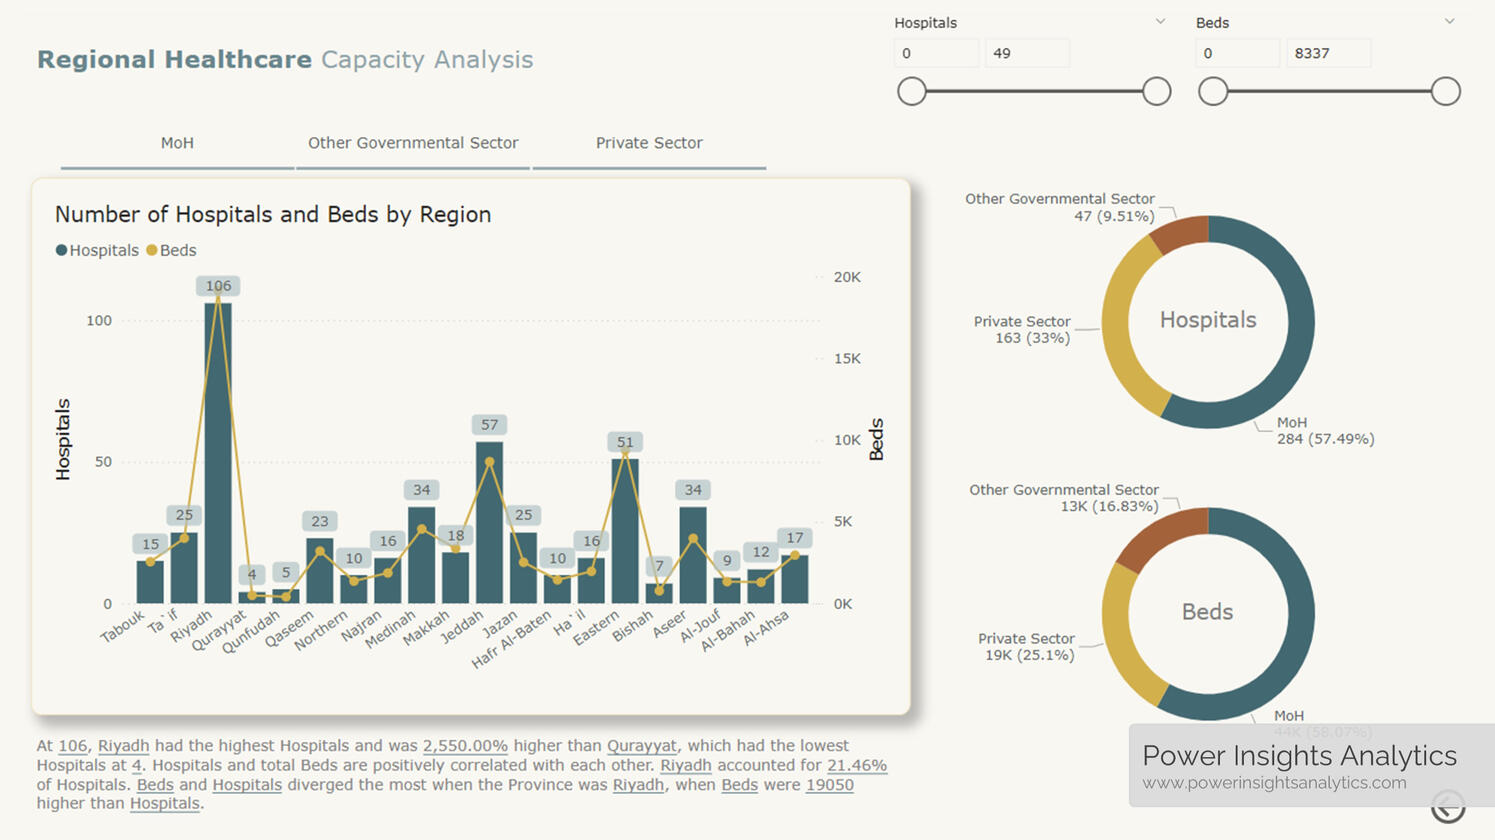The height and width of the screenshot is (840, 1495).
Task: Click the Hospitals maximum input showing 49
Action: 1027,52
